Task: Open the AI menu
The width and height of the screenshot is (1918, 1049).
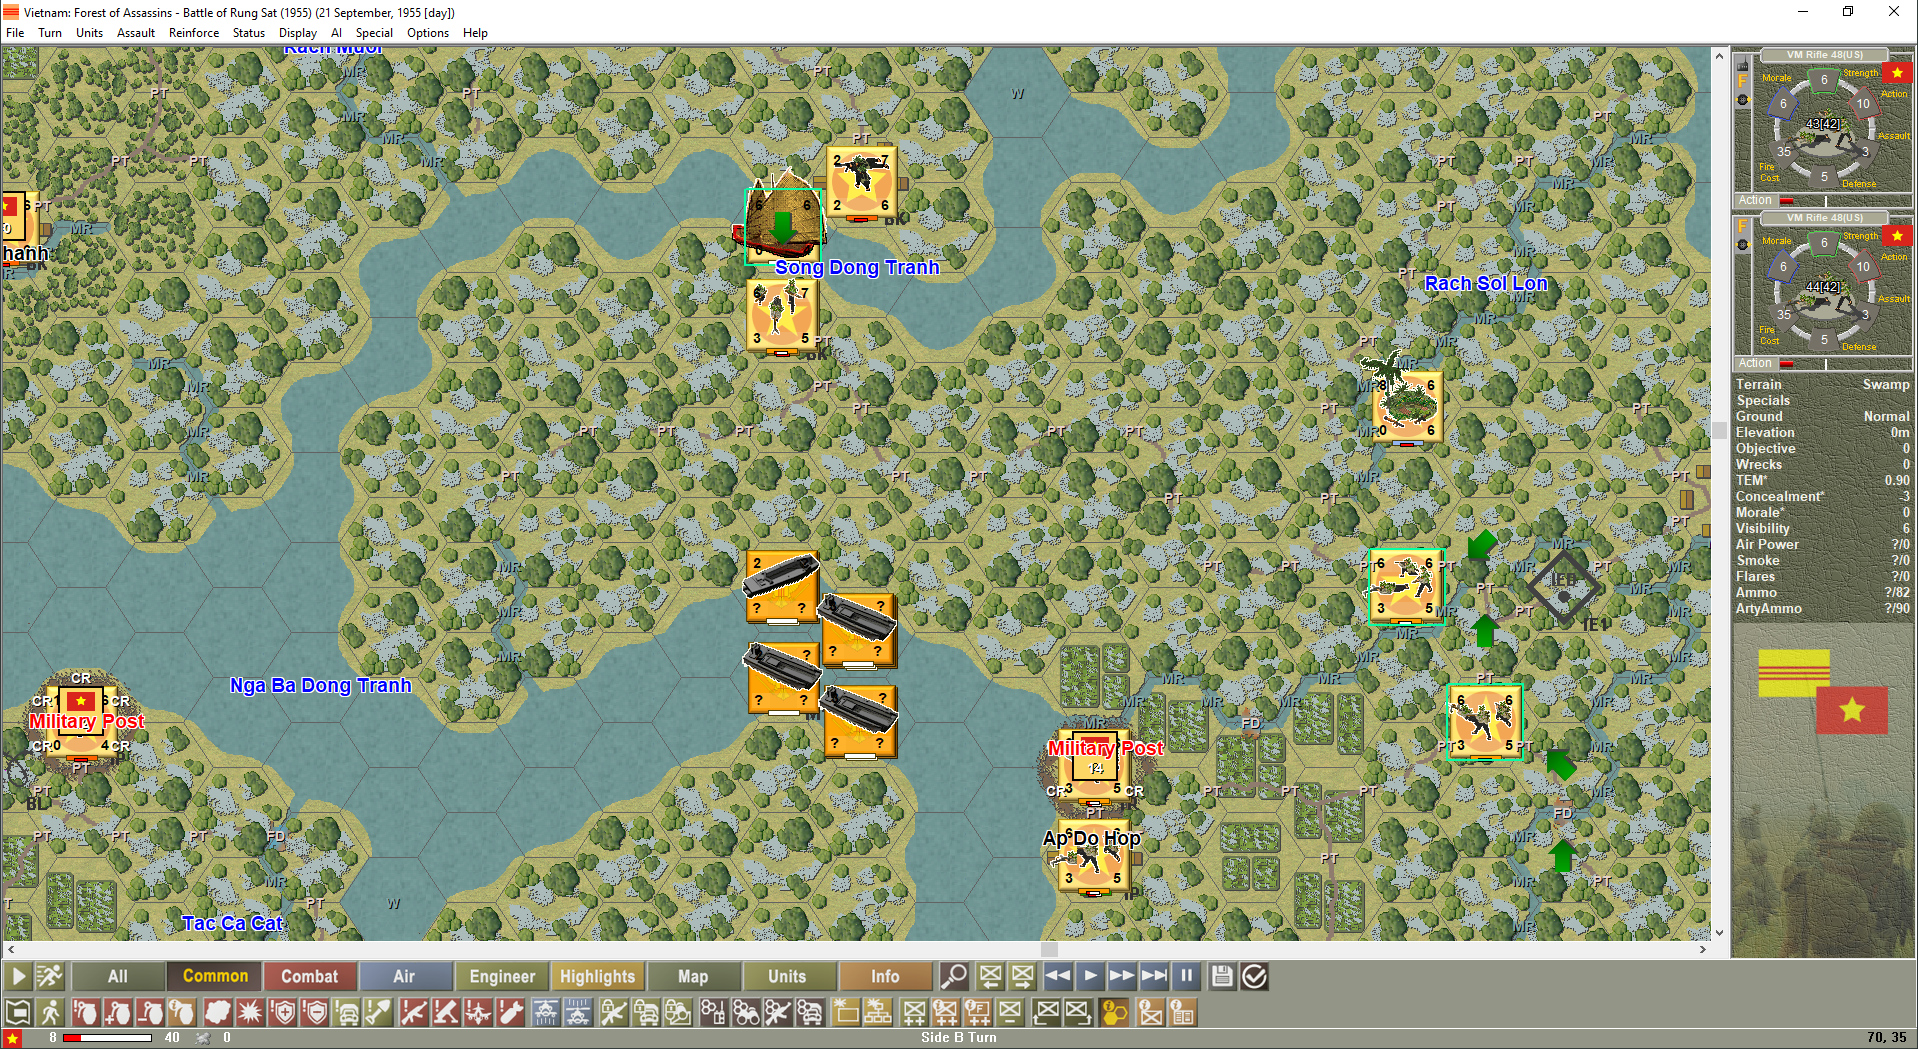Action: (x=337, y=33)
